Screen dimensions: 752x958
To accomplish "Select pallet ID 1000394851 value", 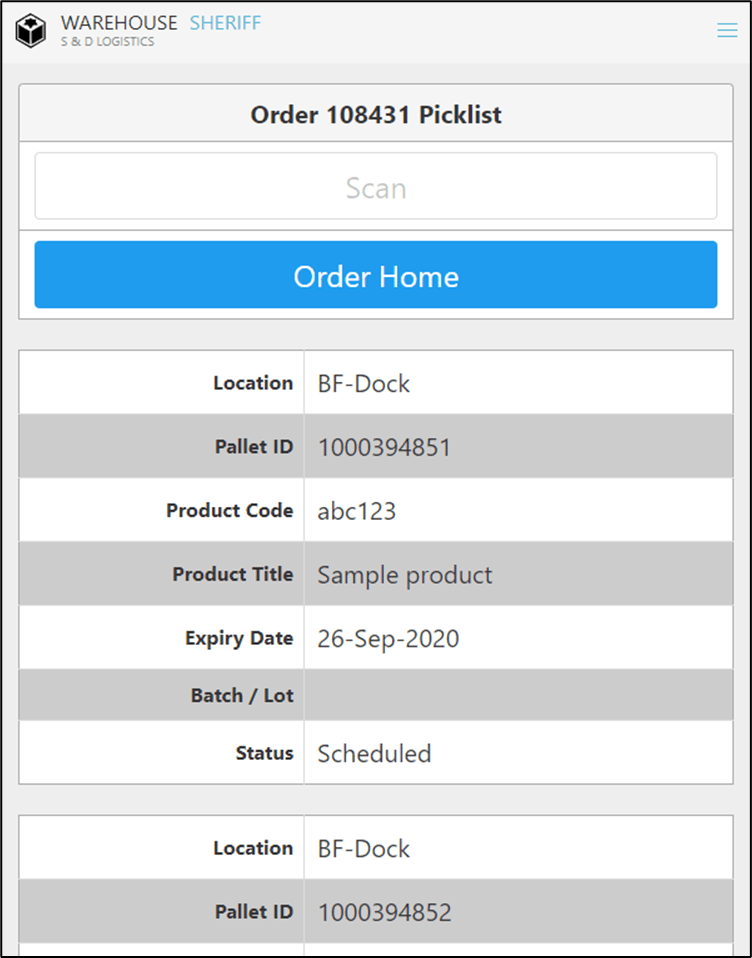I will pos(384,447).
